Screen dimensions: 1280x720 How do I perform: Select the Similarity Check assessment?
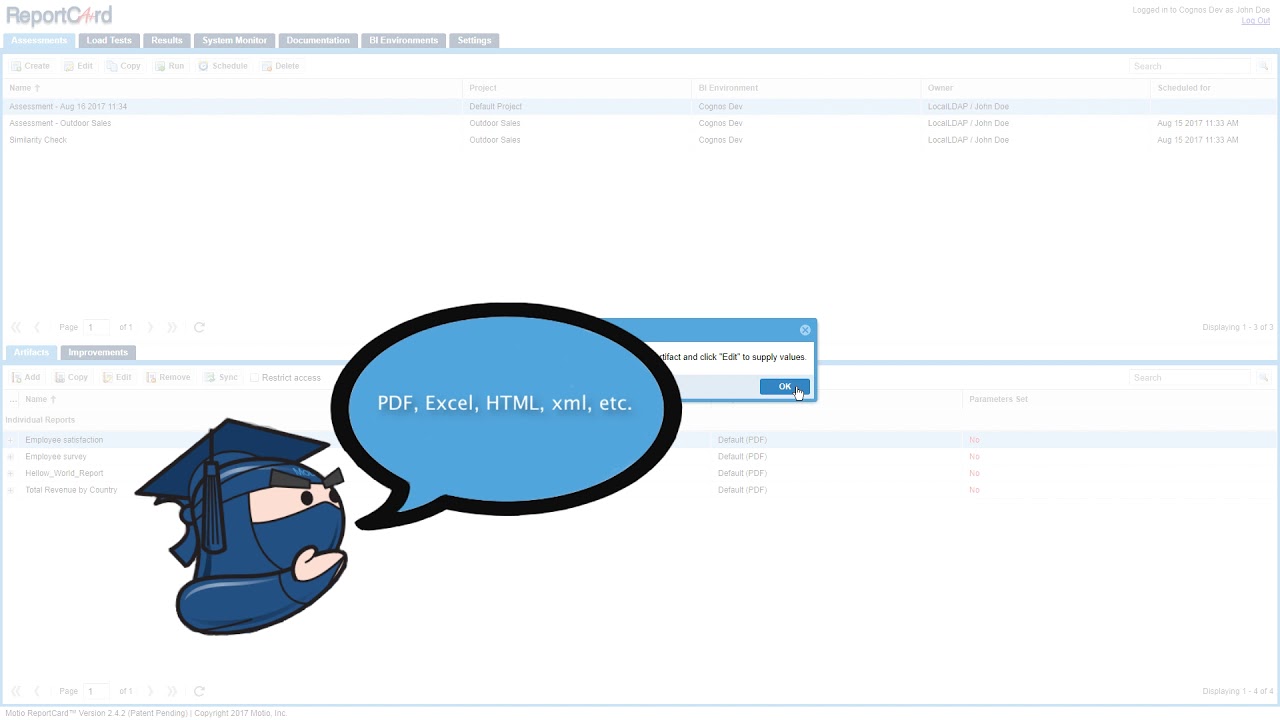[640, 140]
